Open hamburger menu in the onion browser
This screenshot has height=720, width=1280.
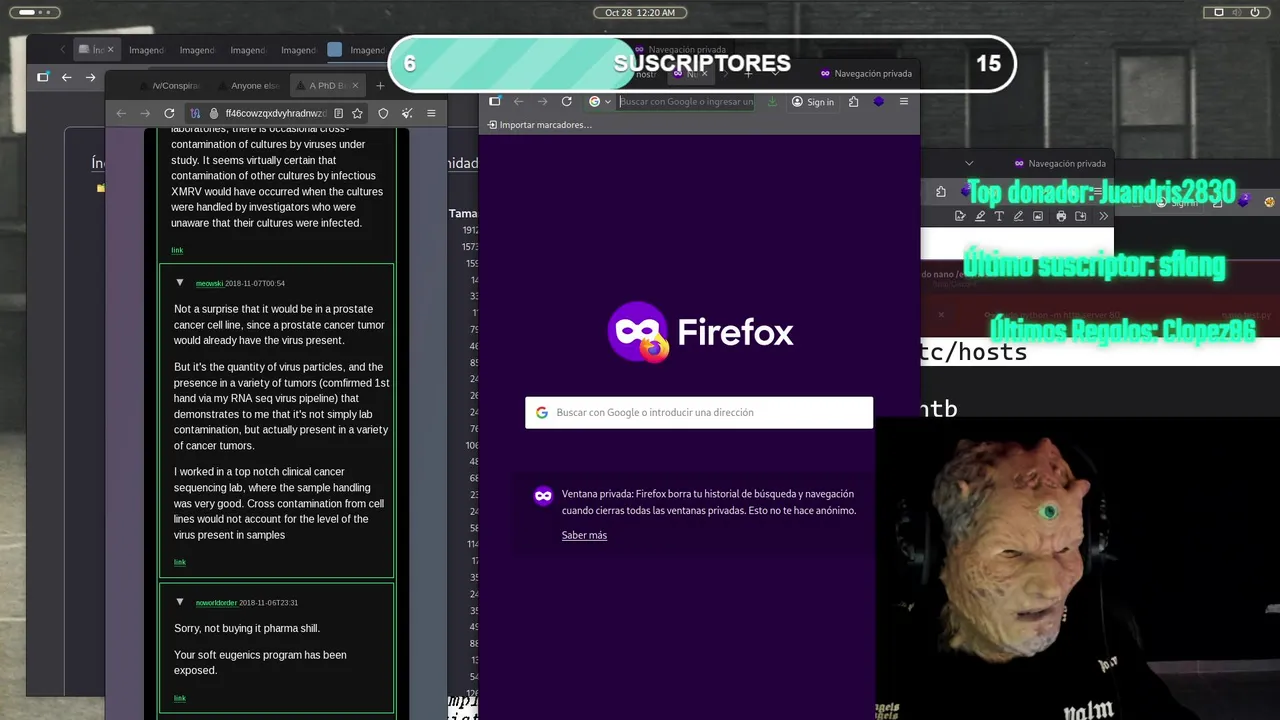431,113
